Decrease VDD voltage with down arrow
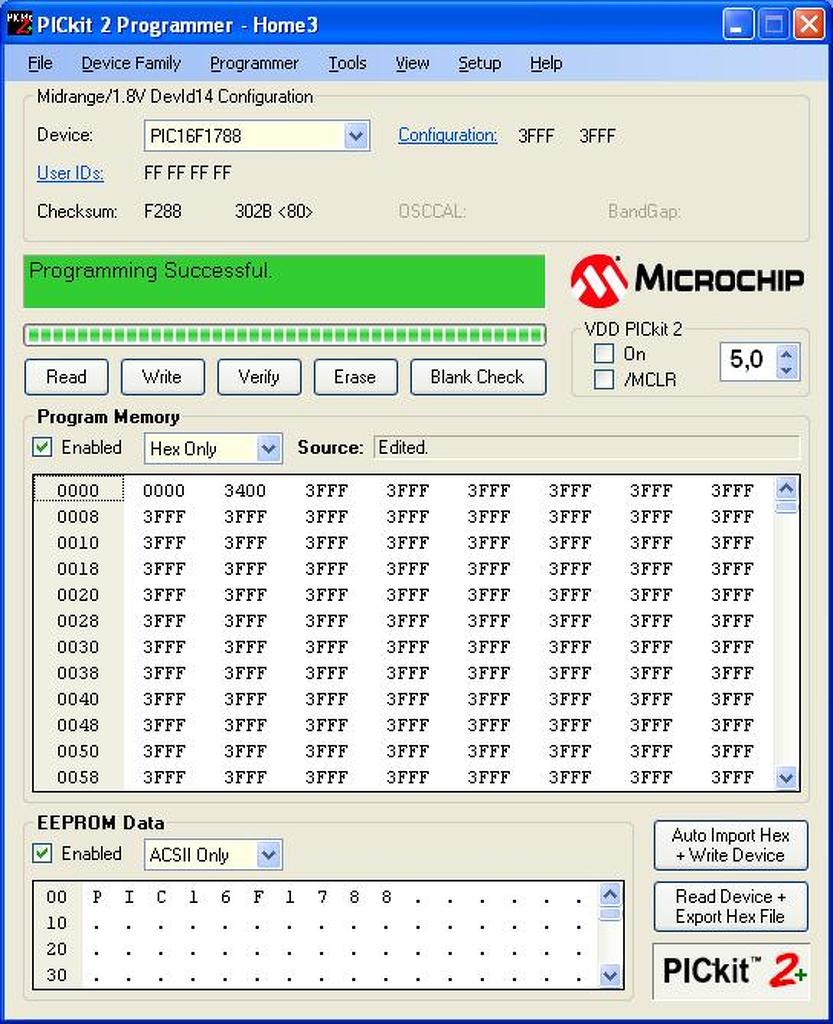 tap(786, 370)
